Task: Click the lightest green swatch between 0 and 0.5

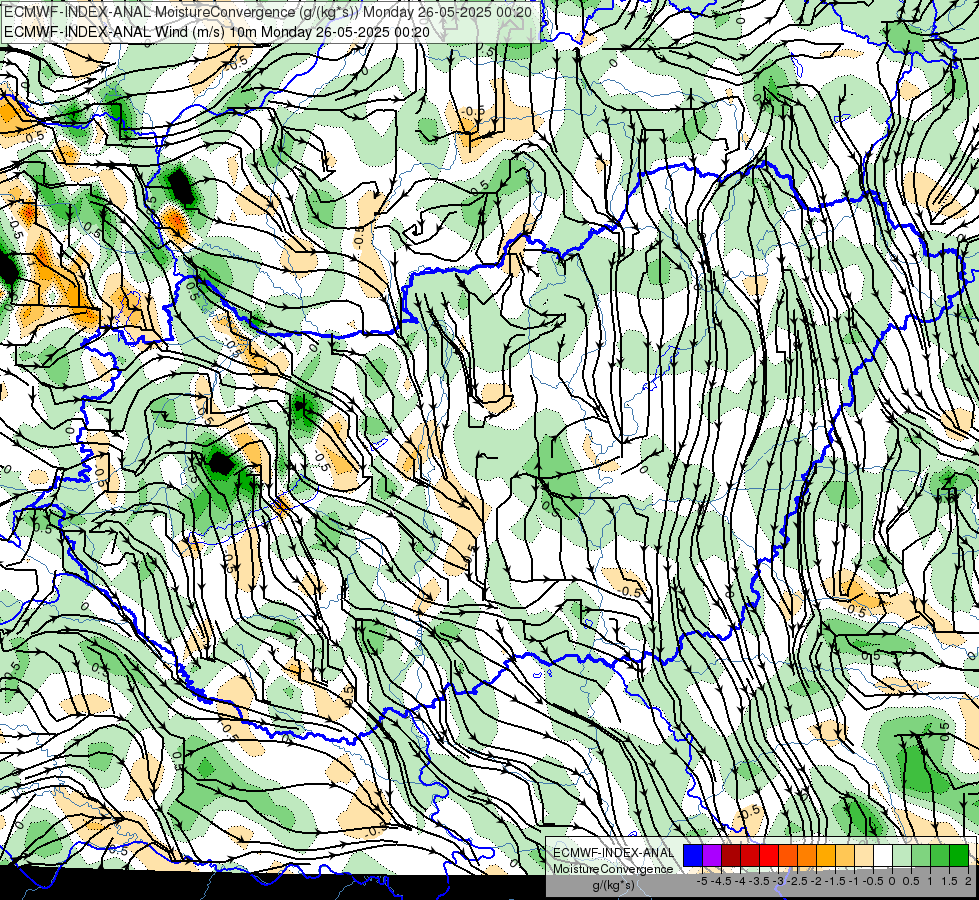Action: 902,855
